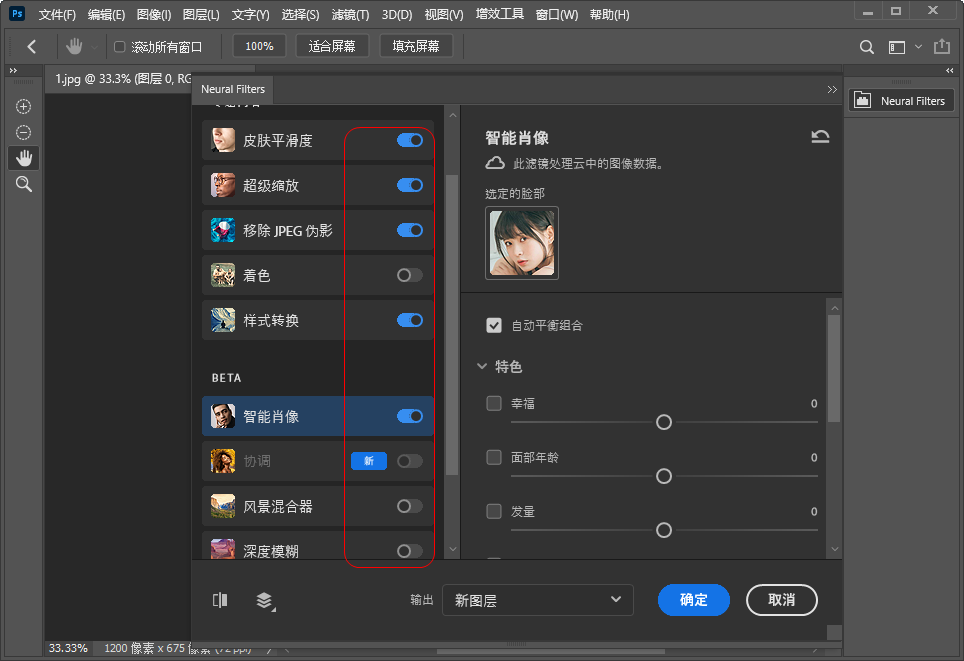The width and height of the screenshot is (964, 661).
Task: Click the selected face thumbnail
Action: pyautogui.click(x=521, y=242)
